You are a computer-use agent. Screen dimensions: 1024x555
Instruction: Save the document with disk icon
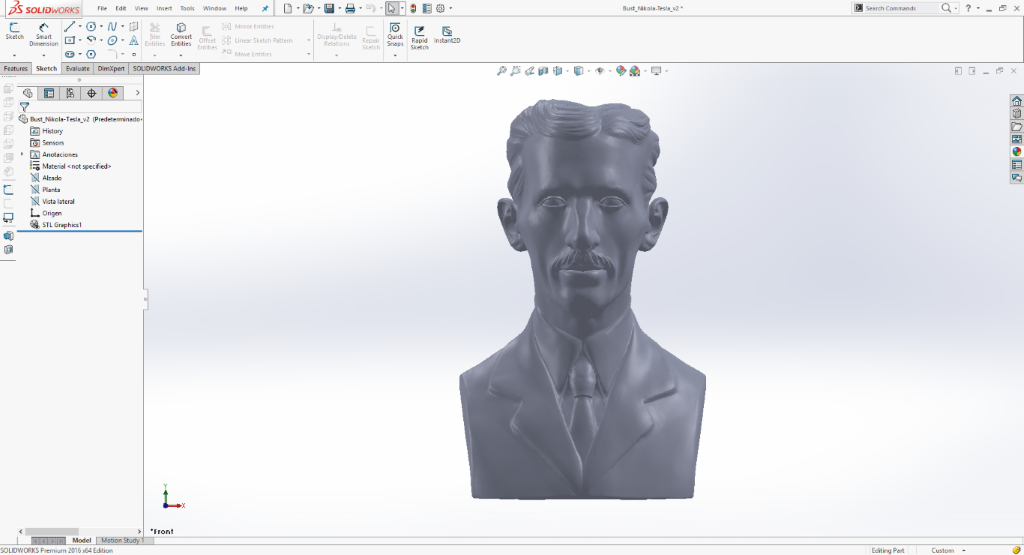329,8
